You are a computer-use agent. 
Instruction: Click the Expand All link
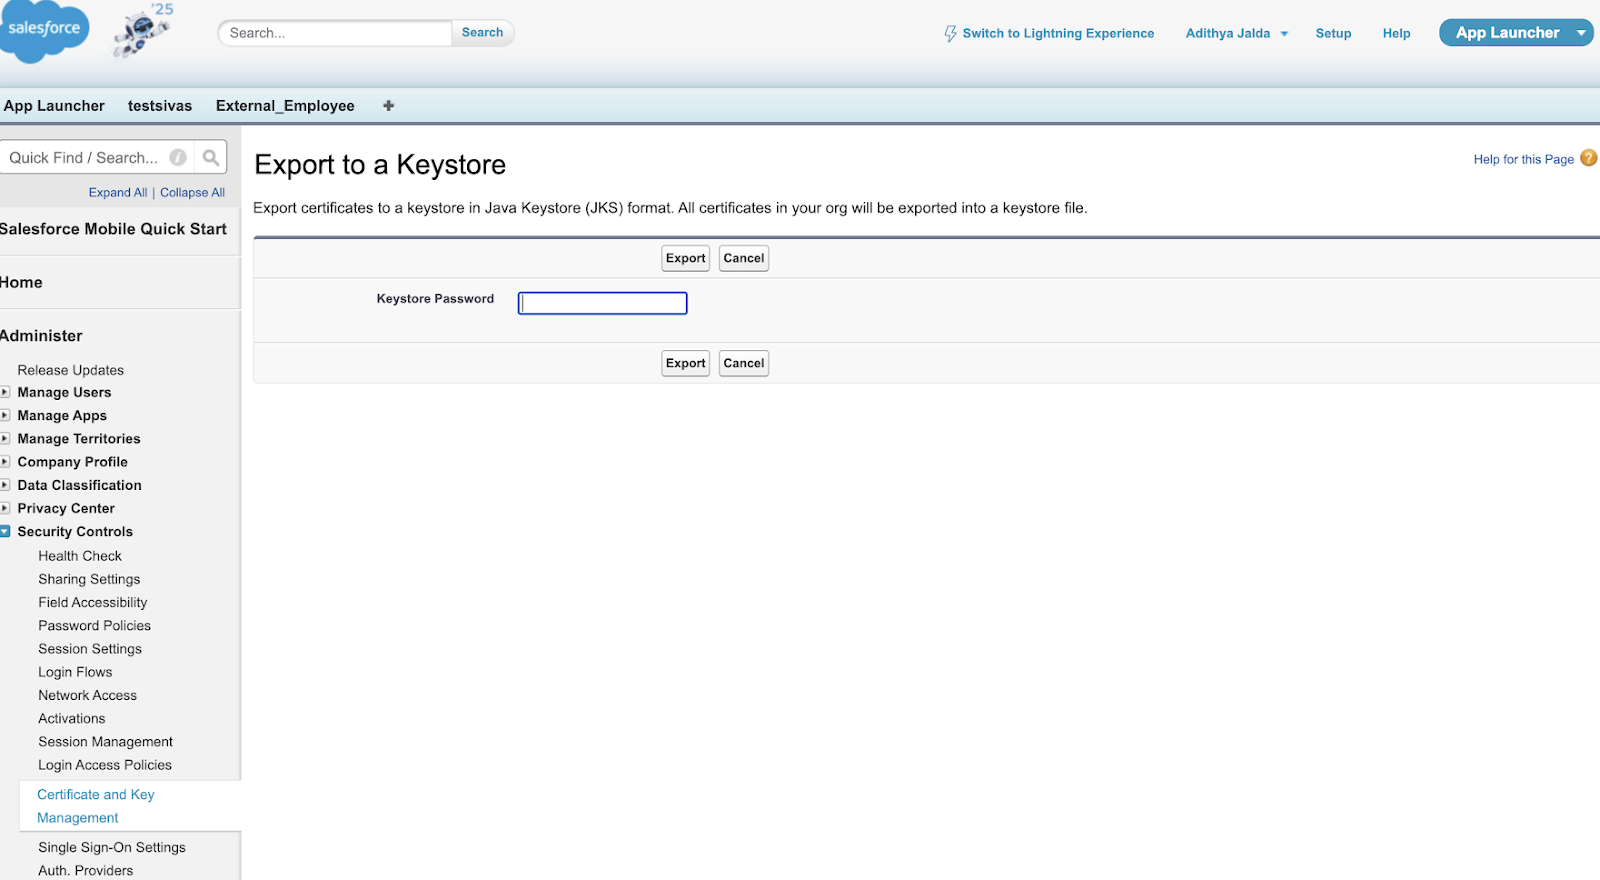[117, 192]
